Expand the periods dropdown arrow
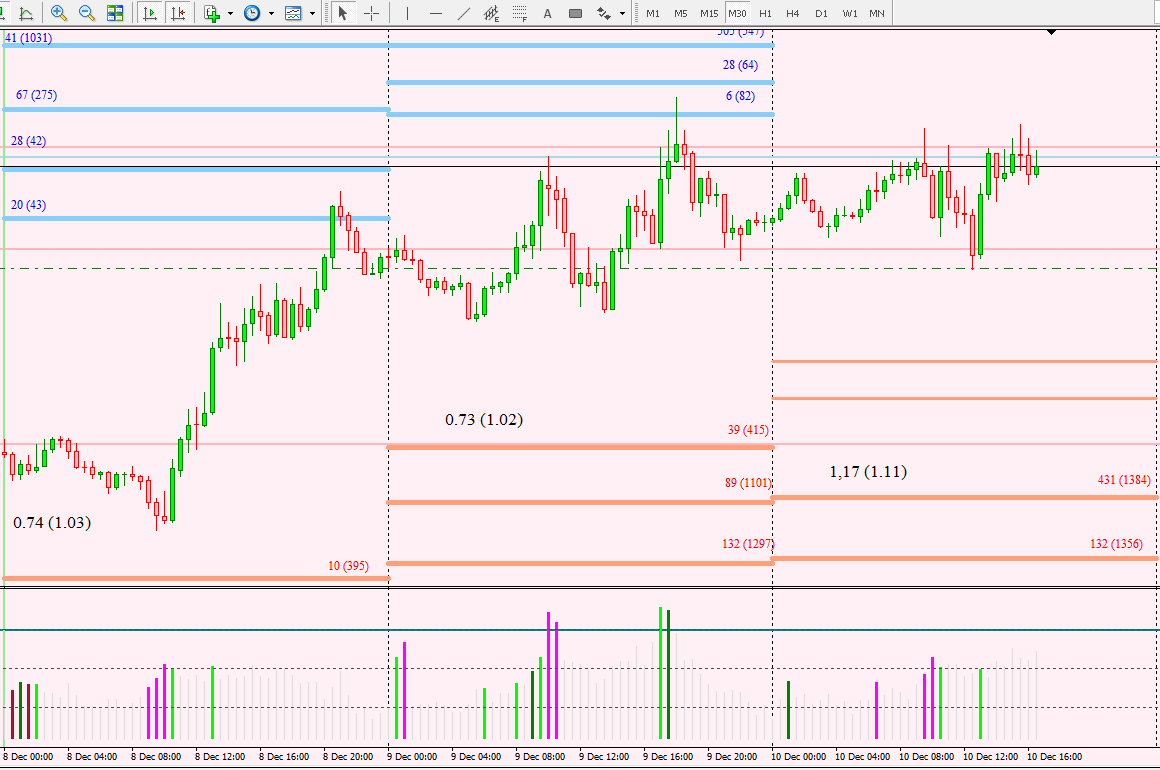This screenshot has width=1160, height=770. coord(271,13)
